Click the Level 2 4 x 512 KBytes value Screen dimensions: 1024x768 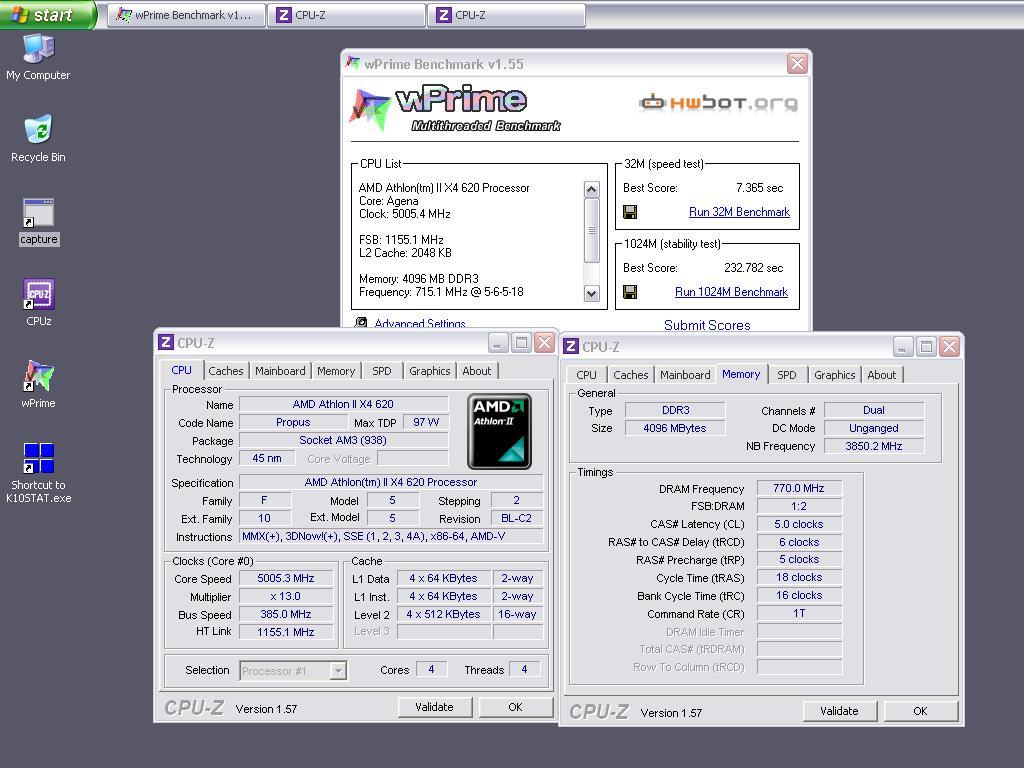pyautogui.click(x=443, y=615)
